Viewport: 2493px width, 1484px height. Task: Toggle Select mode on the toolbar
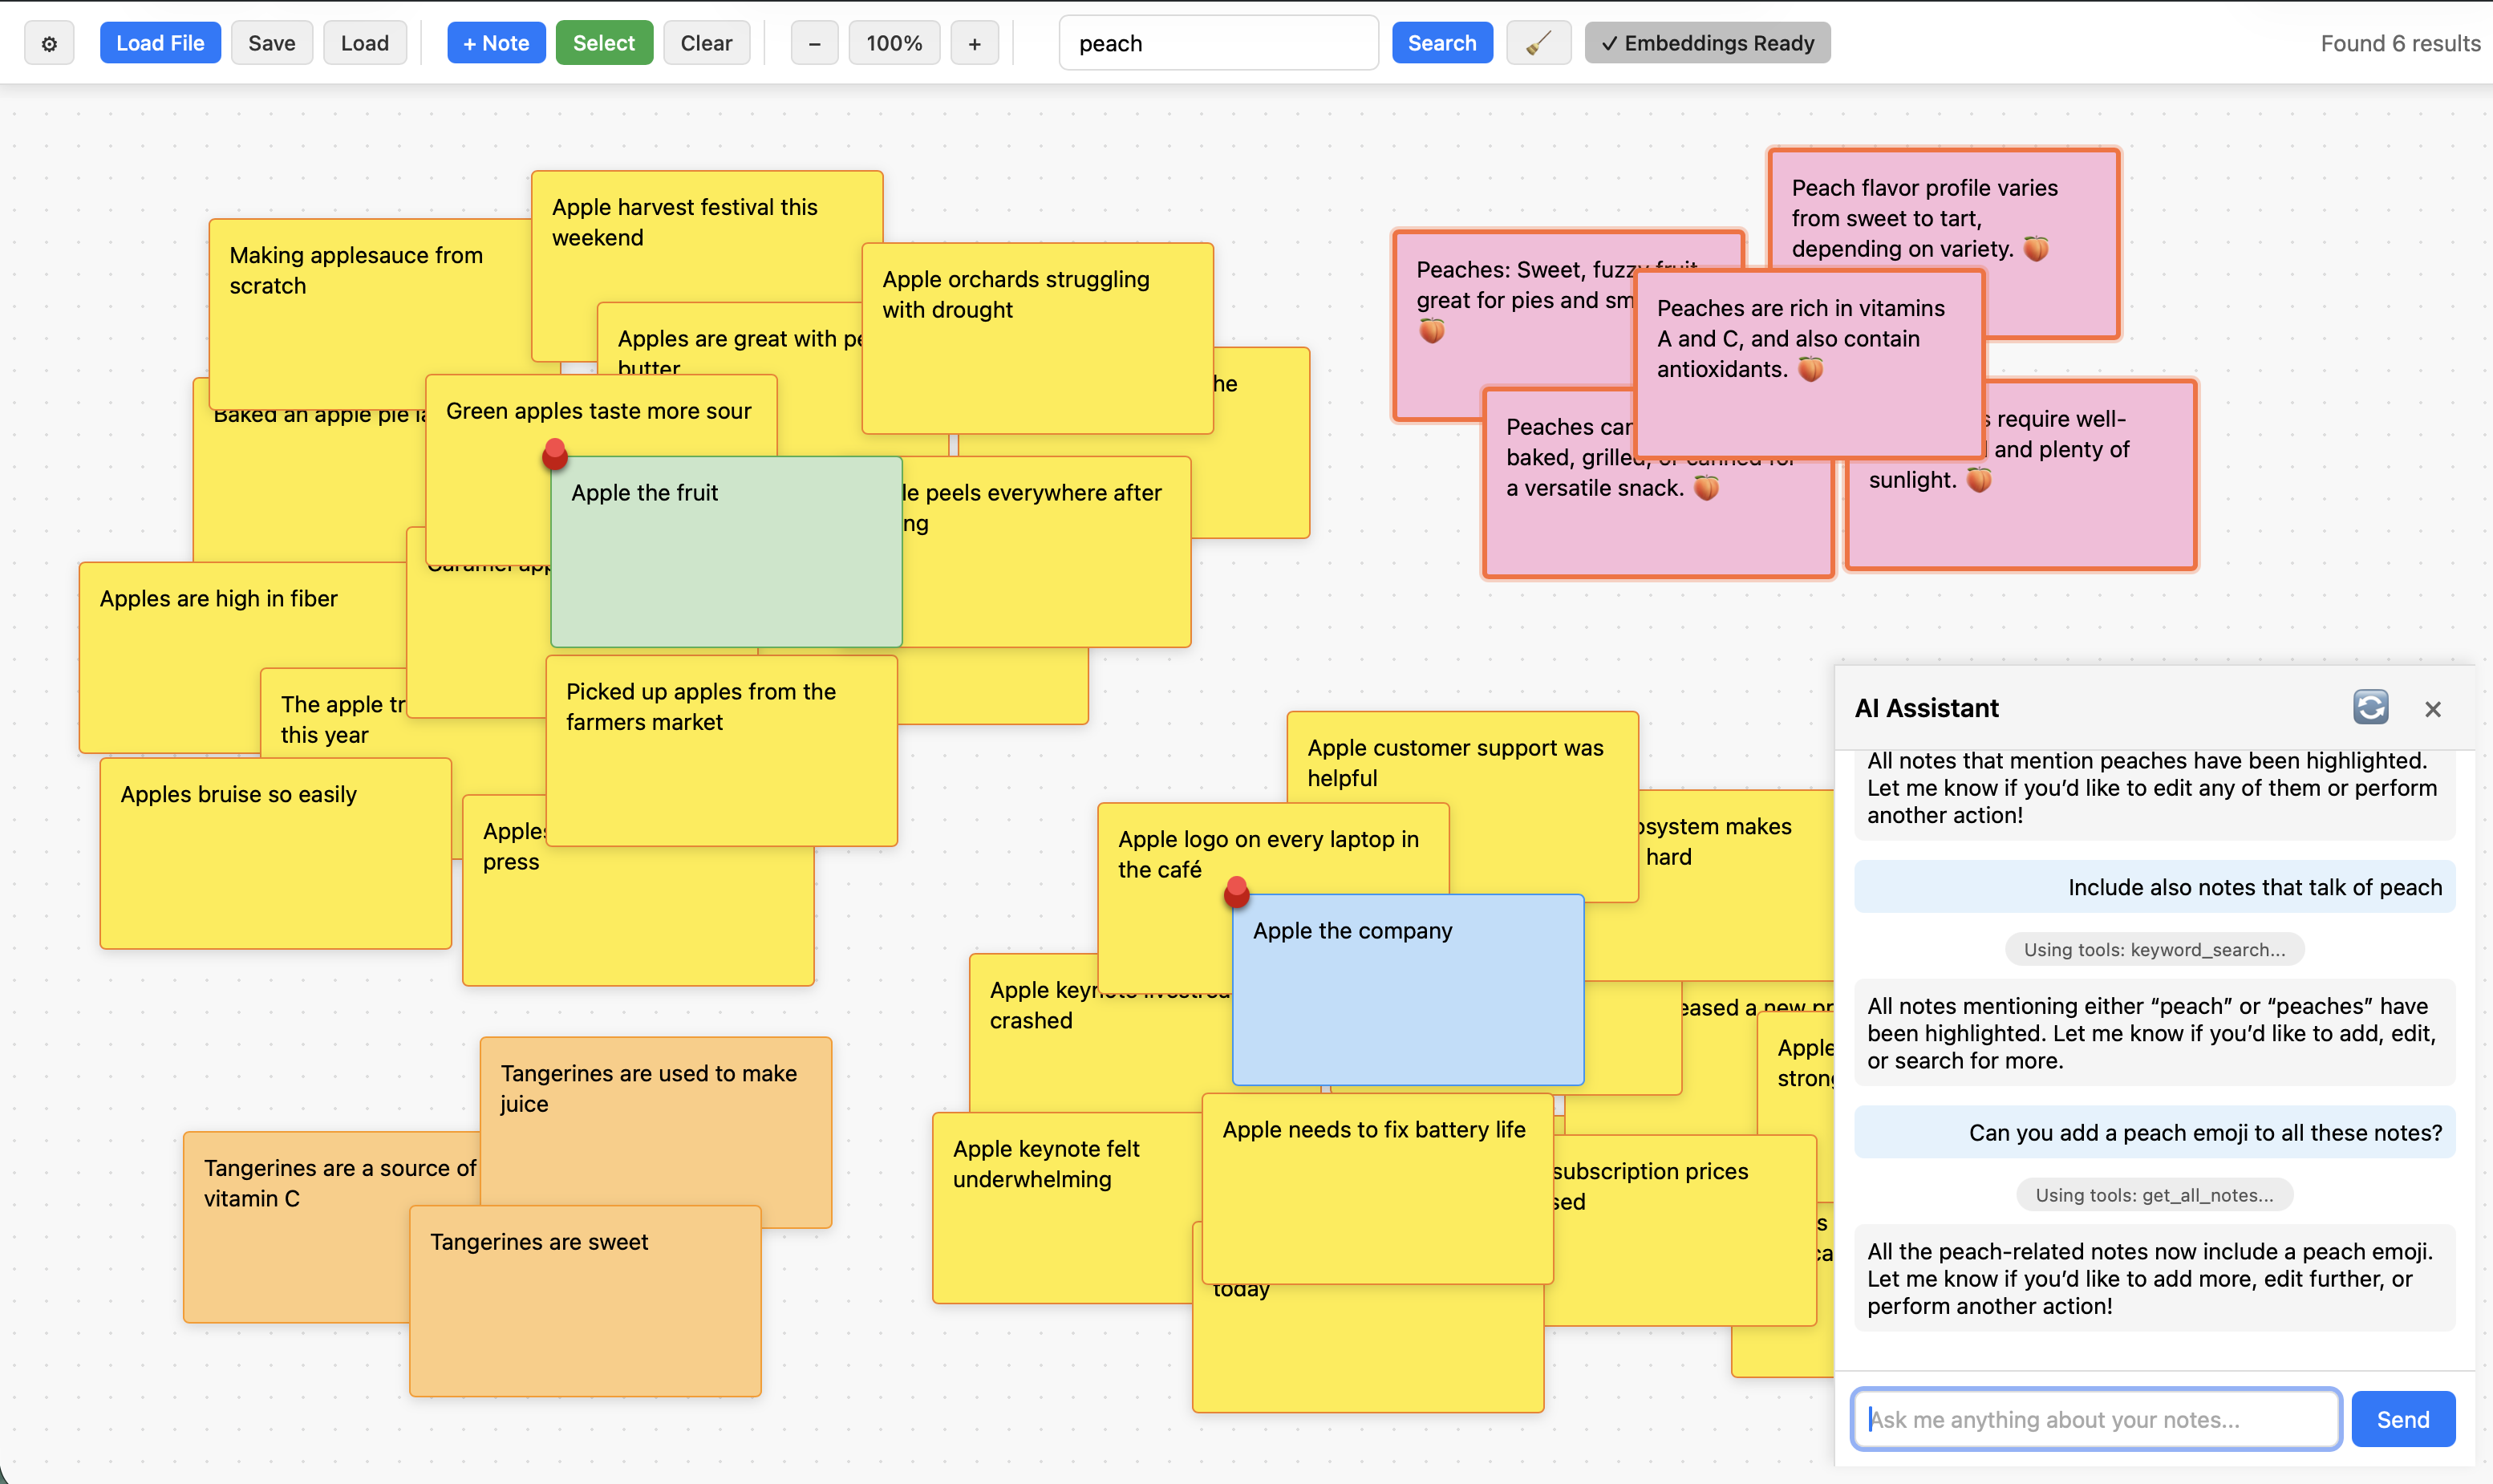point(604,43)
